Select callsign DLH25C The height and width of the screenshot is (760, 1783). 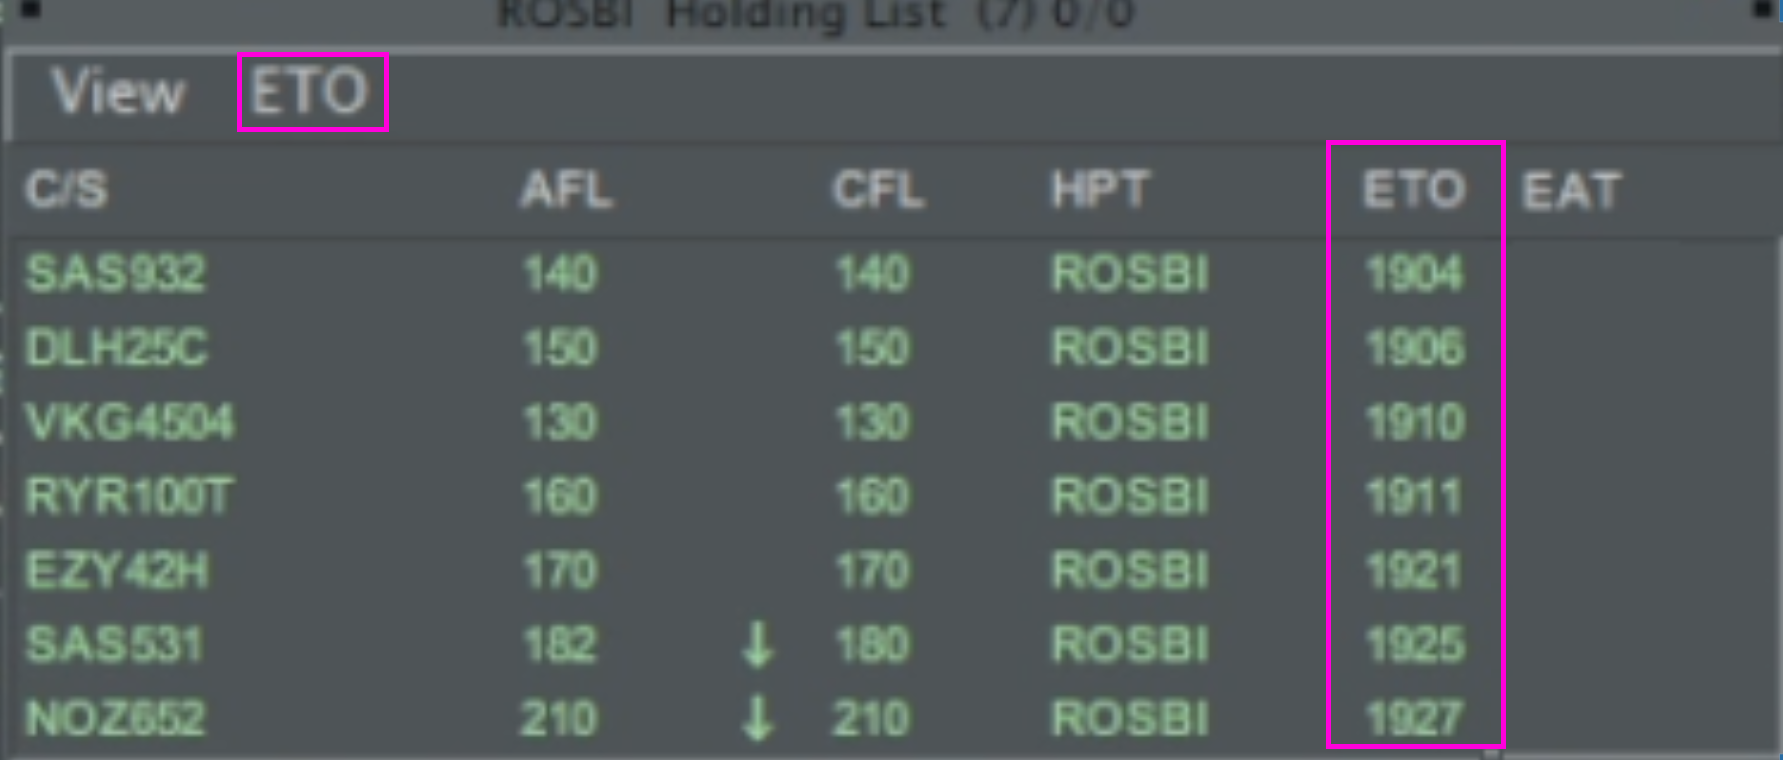(x=116, y=347)
